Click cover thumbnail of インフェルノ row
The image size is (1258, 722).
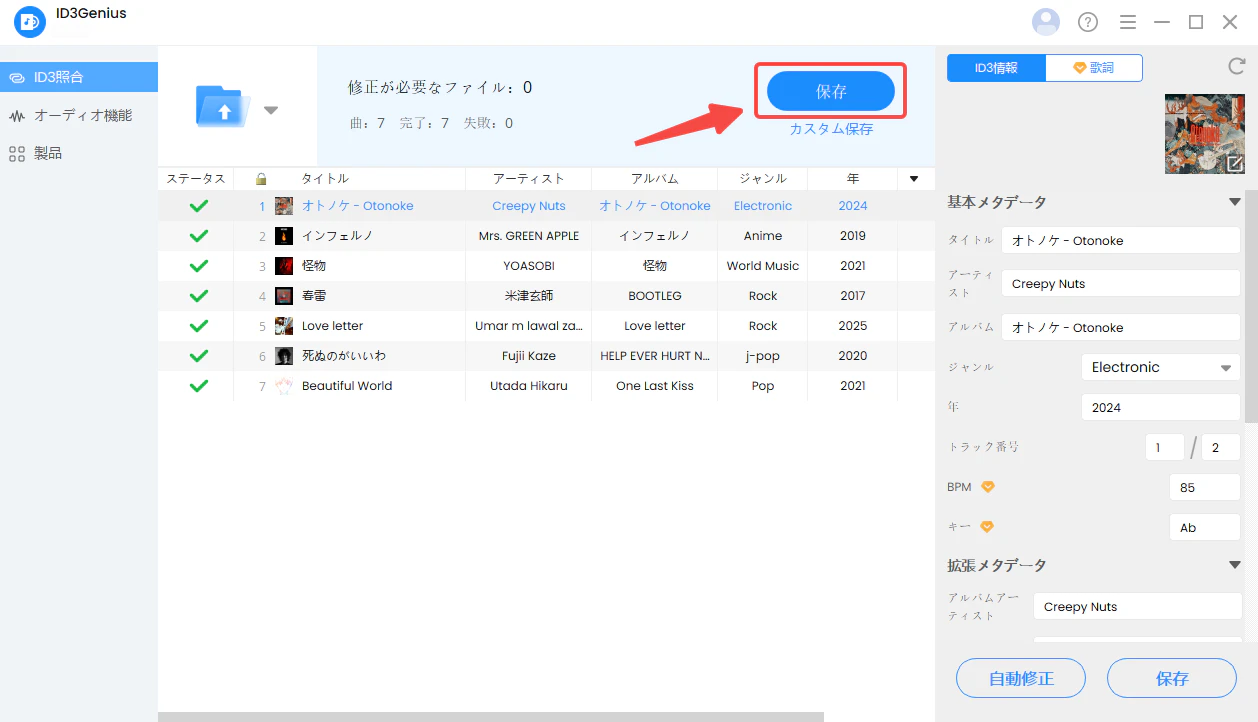point(284,236)
